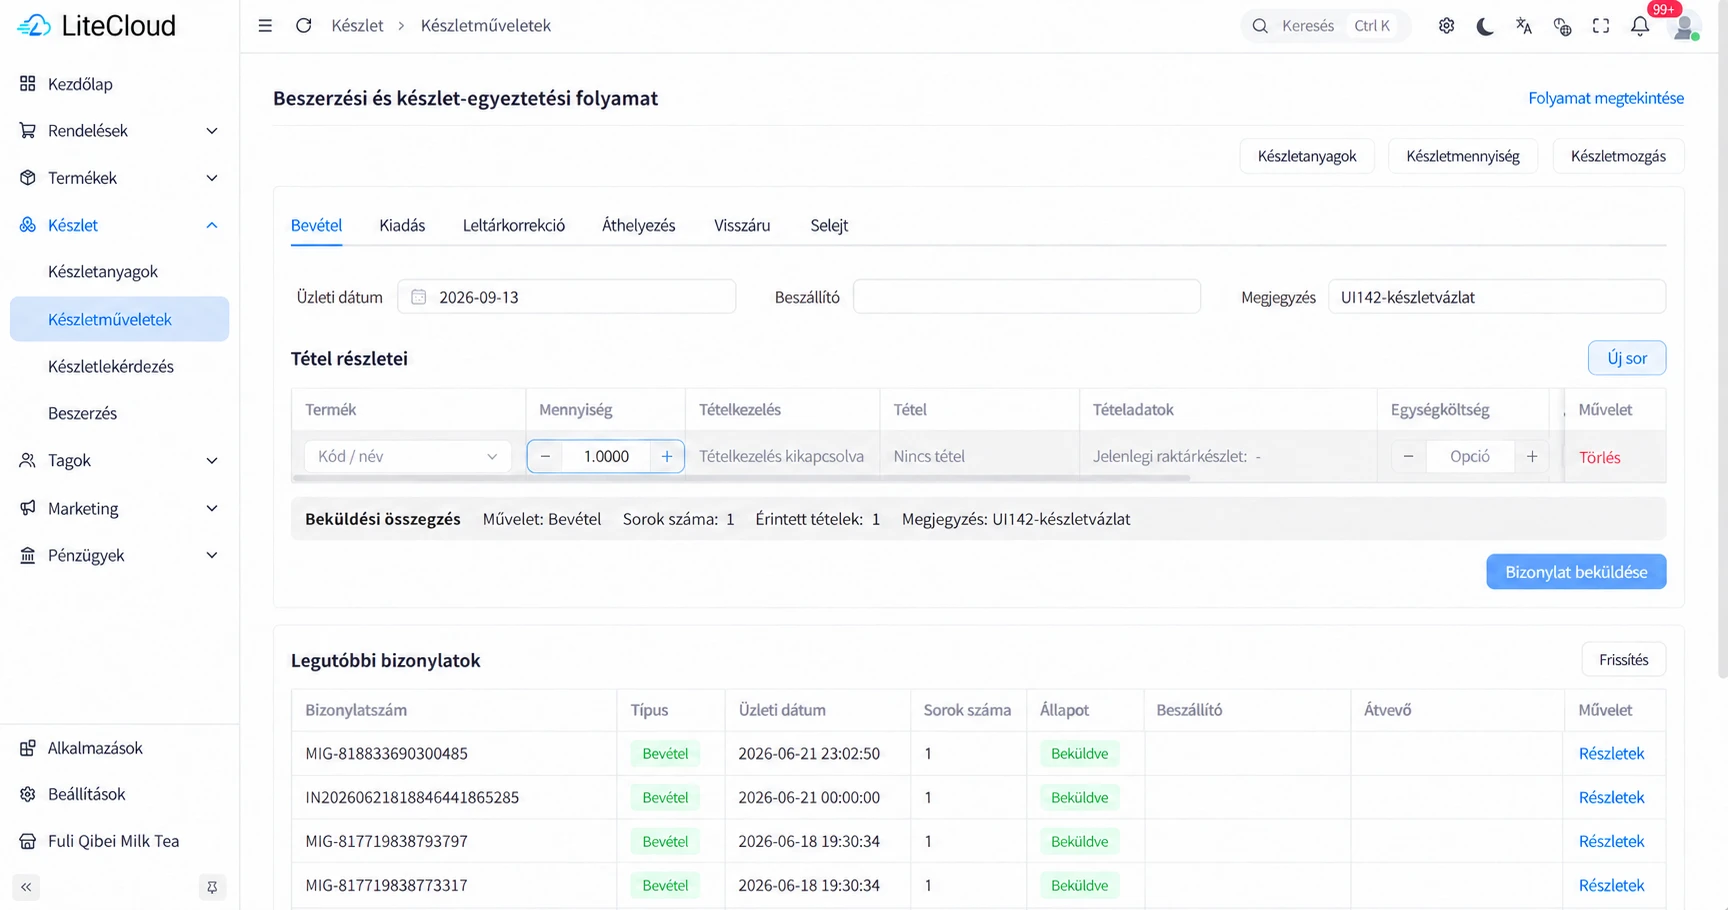The width and height of the screenshot is (1728, 910).
Task: Click the language translate icon
Action: click(1523, 26)
